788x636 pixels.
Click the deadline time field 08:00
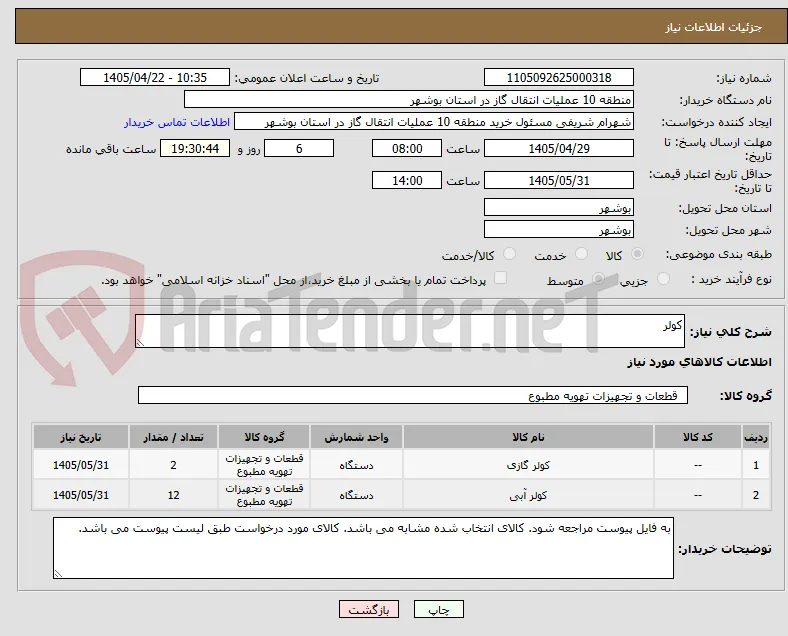tap(407, 149)
